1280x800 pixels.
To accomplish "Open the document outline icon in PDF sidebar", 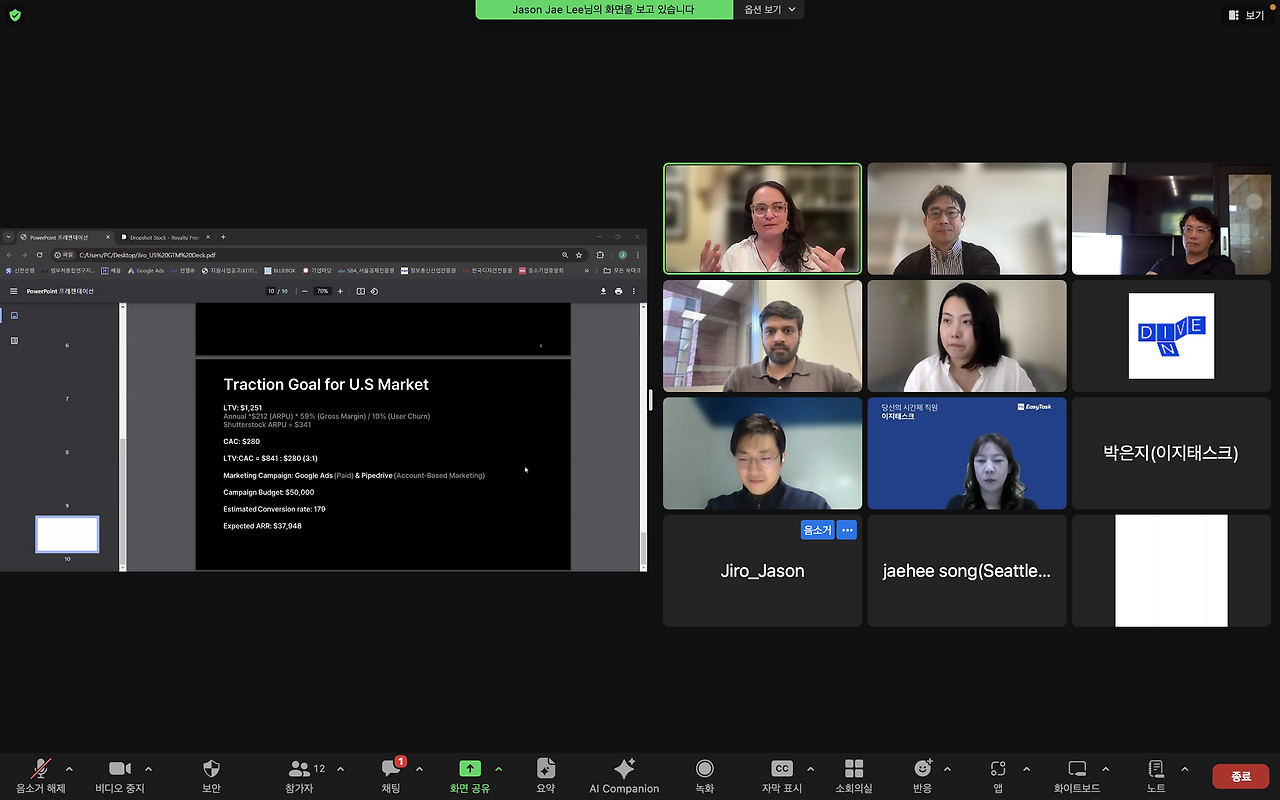I will pos(14,340).
